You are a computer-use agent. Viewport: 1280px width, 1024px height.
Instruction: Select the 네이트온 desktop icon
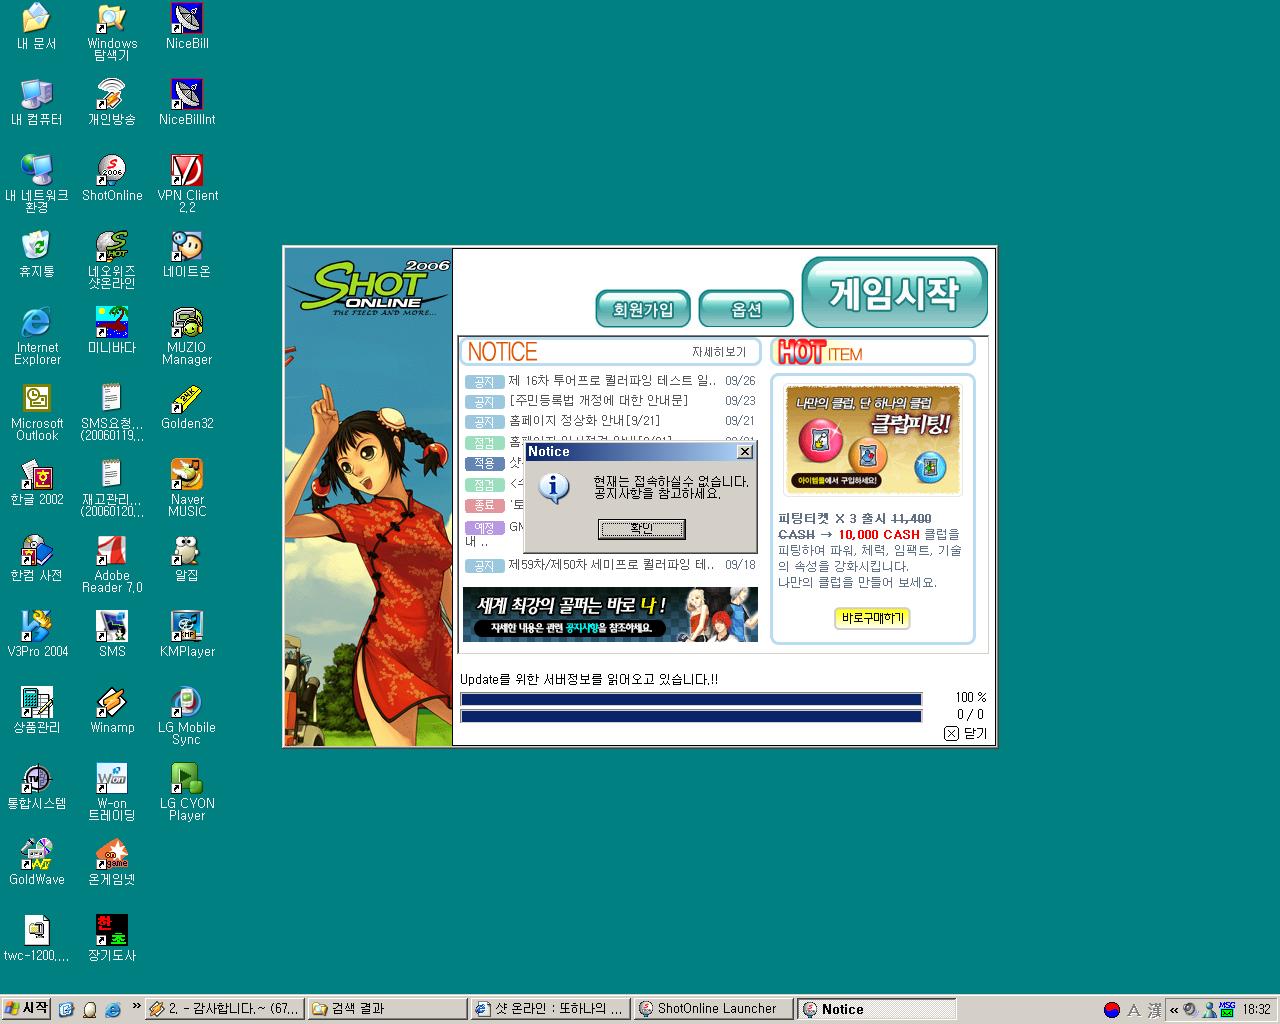coord(187,255)
